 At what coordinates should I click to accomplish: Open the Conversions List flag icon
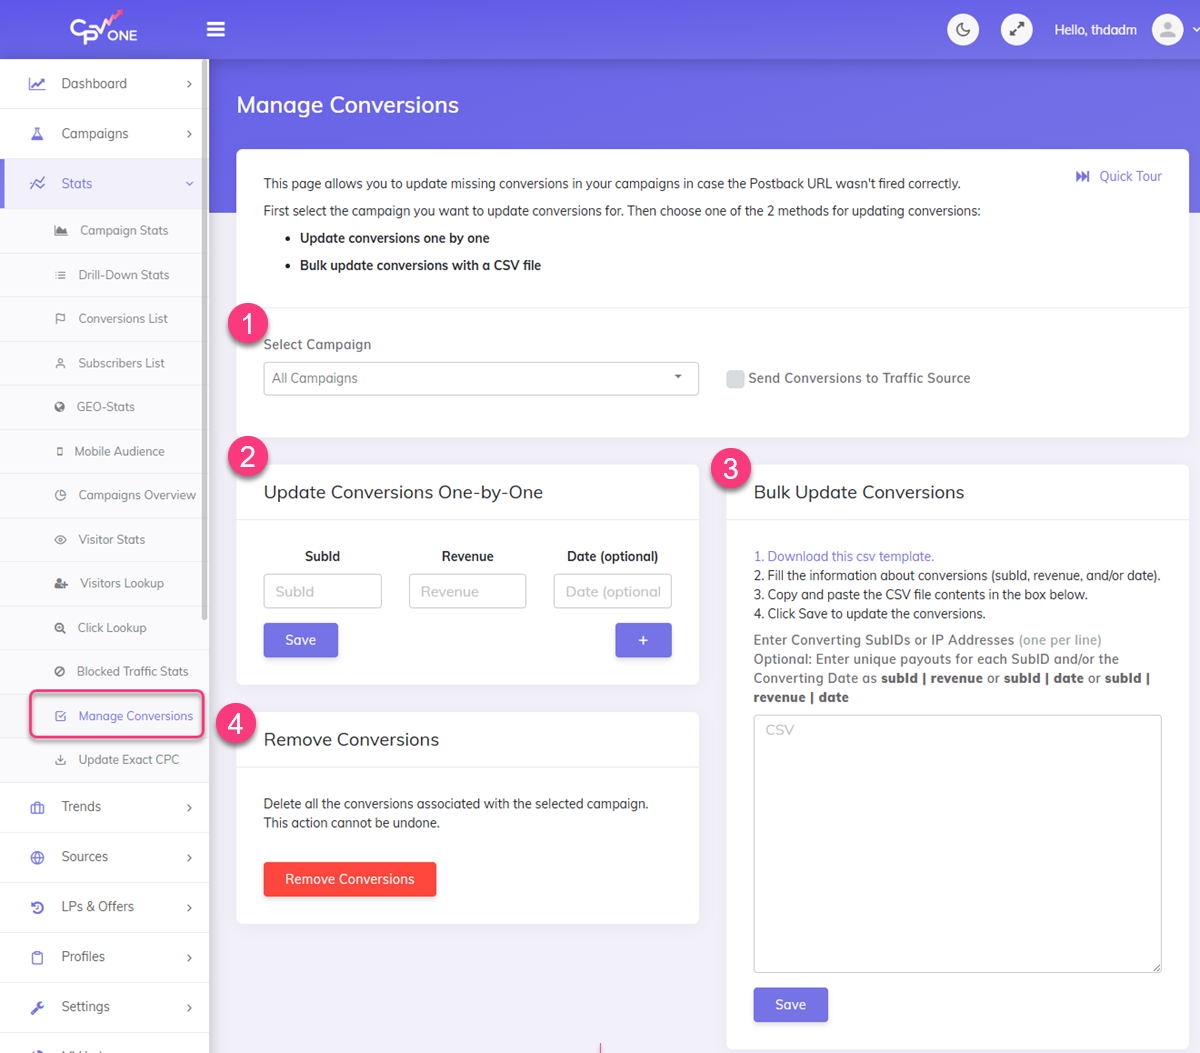click(x=62, y=318)
